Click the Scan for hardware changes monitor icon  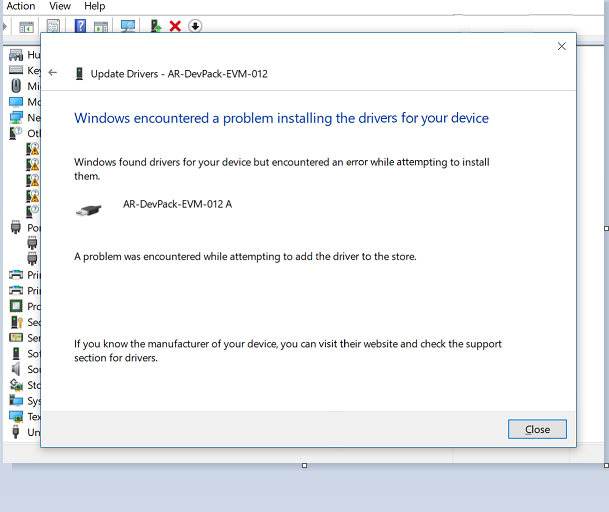coord(128,26)
